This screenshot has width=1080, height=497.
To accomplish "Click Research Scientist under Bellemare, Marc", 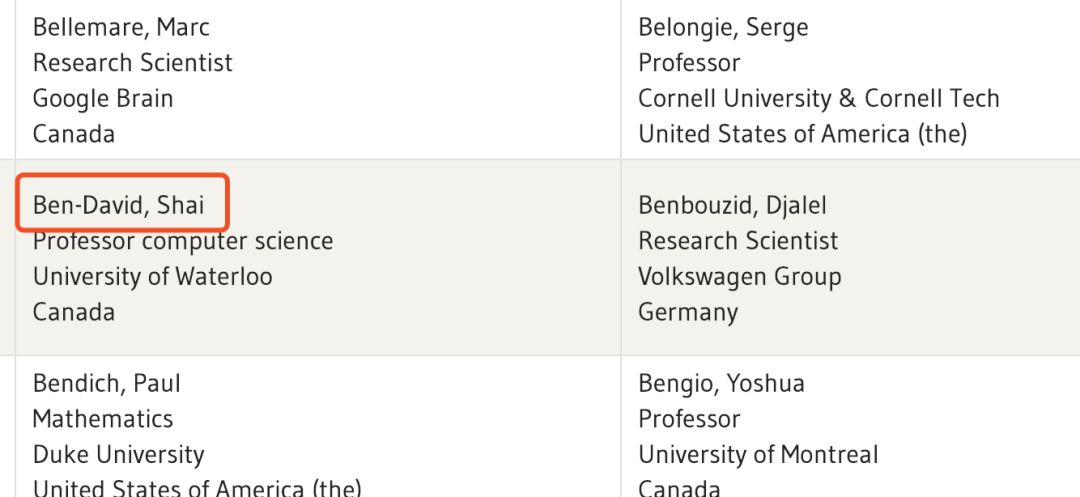I will pyautogui.click(x=133, y=62).
